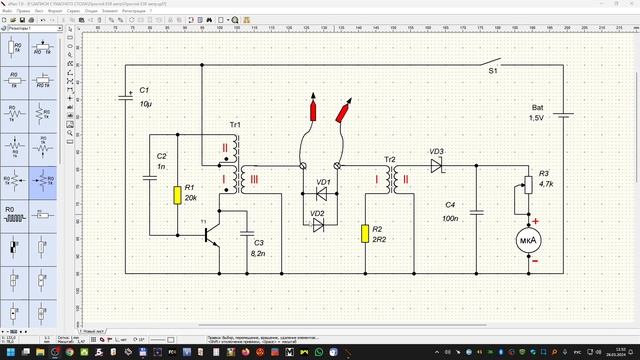Viewport: 640px width, 360px height.
Task: Click the zoom magnifier icon in top toolbar
Action: (x=235, y=20)
